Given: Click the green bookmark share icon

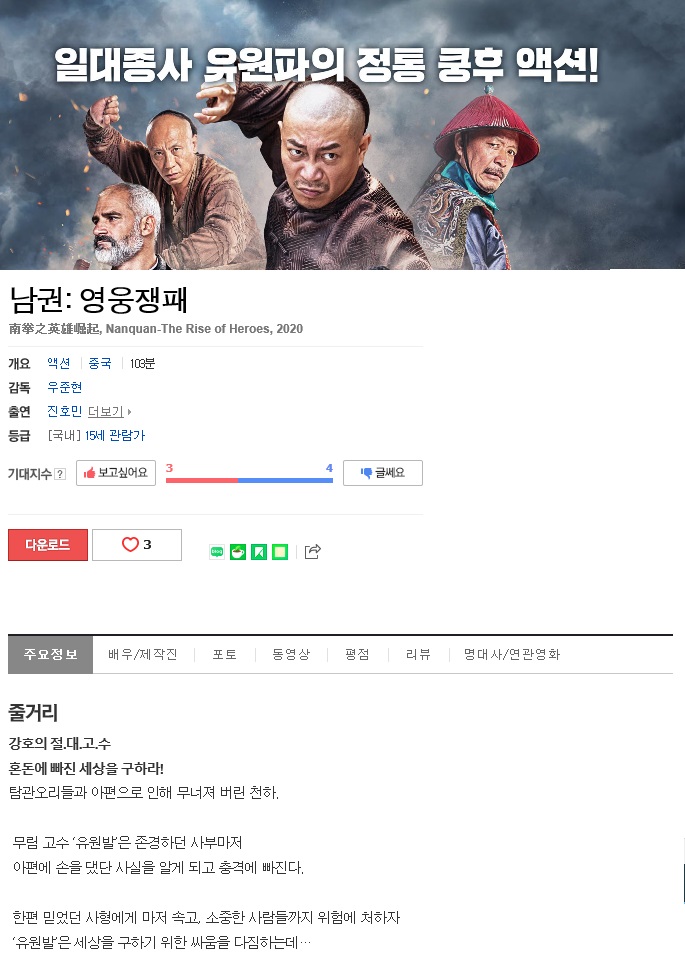Looking at the screenshot, I should click(x=259, y=552).
